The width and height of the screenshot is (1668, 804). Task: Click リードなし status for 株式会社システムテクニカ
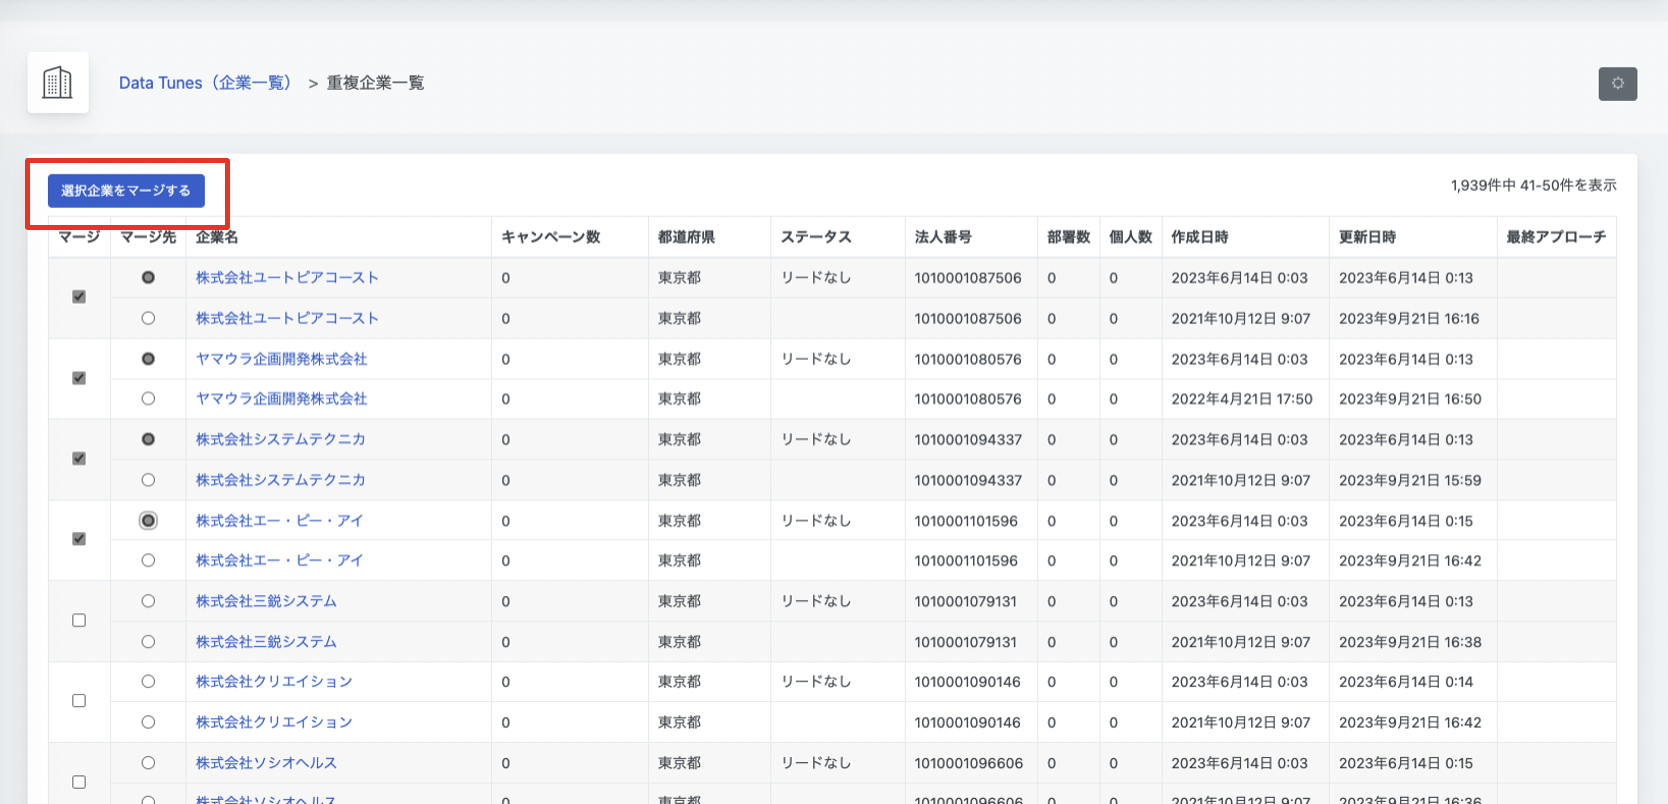(816, 439)
